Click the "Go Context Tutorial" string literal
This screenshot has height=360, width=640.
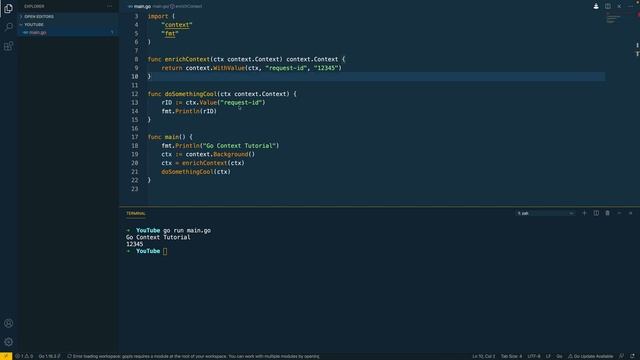(x=240, y=146)
